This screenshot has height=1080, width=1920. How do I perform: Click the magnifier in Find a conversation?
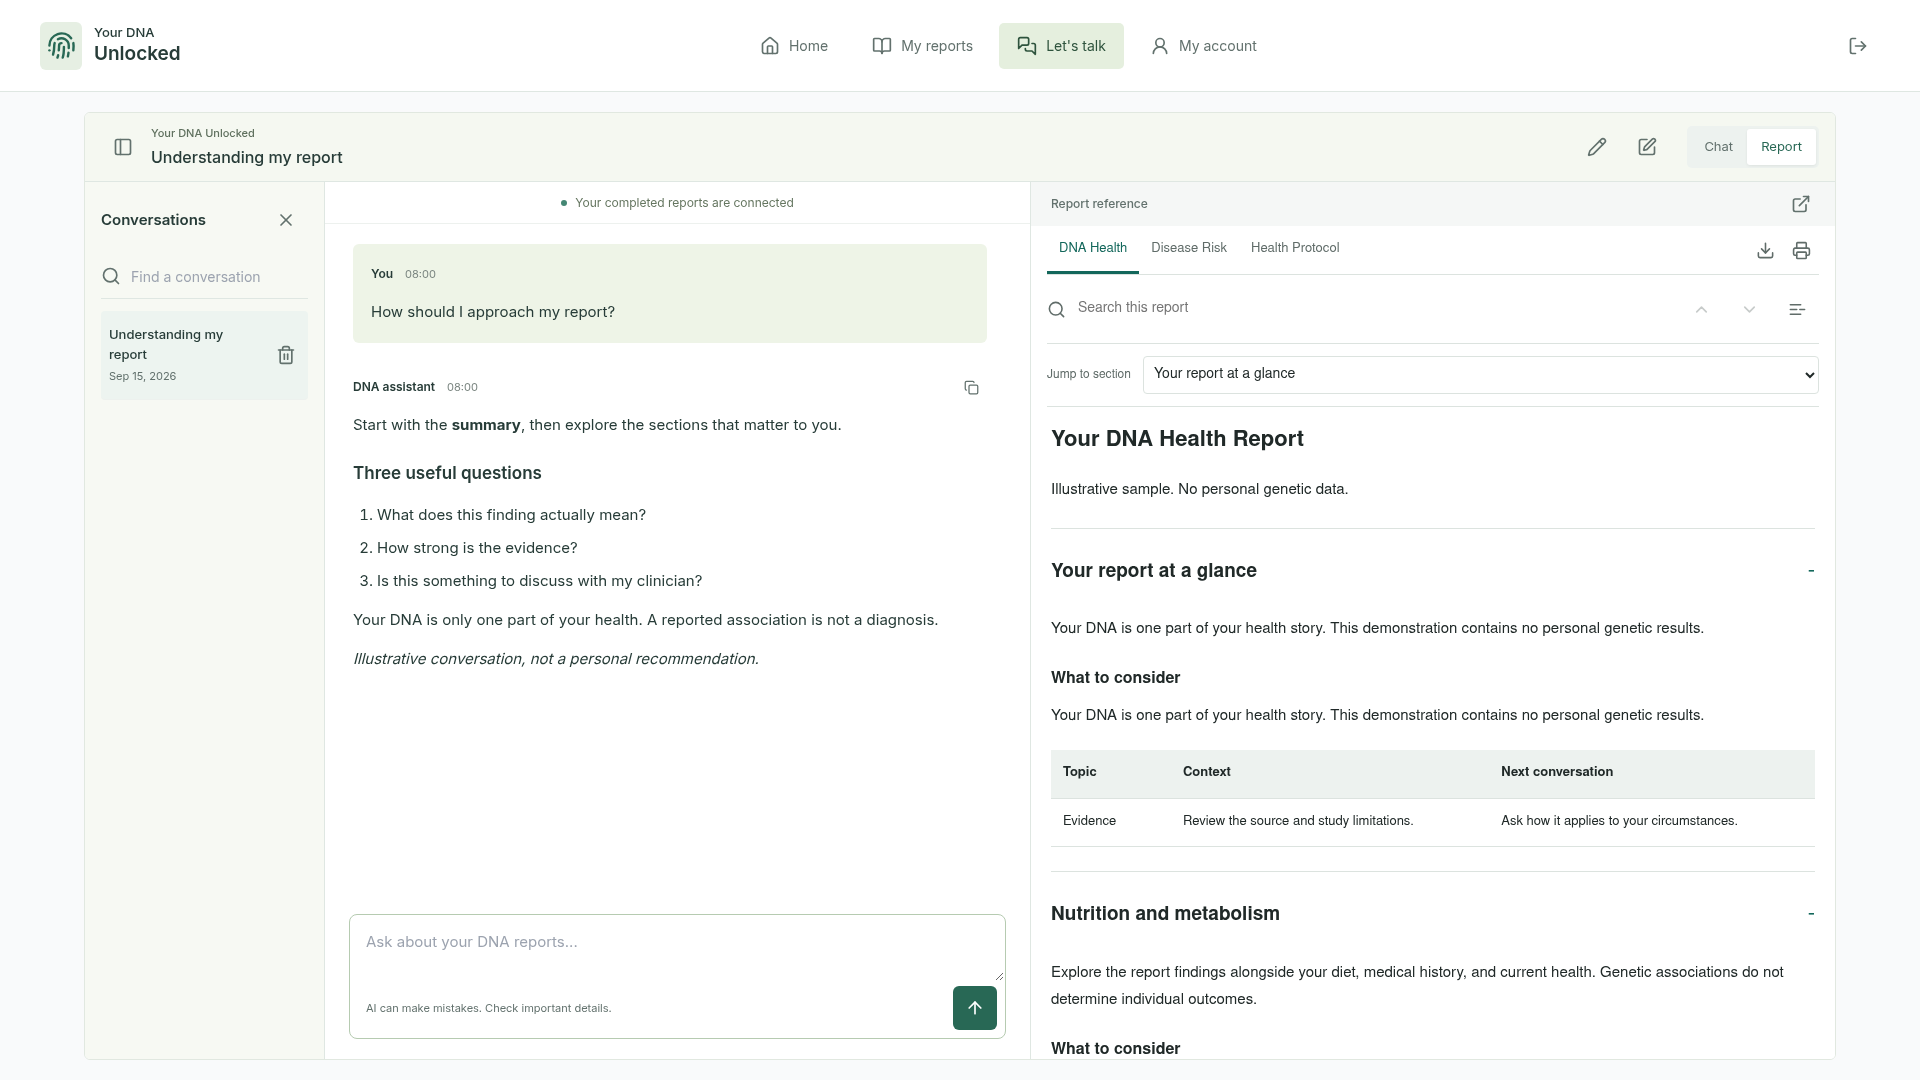point(111,277)
